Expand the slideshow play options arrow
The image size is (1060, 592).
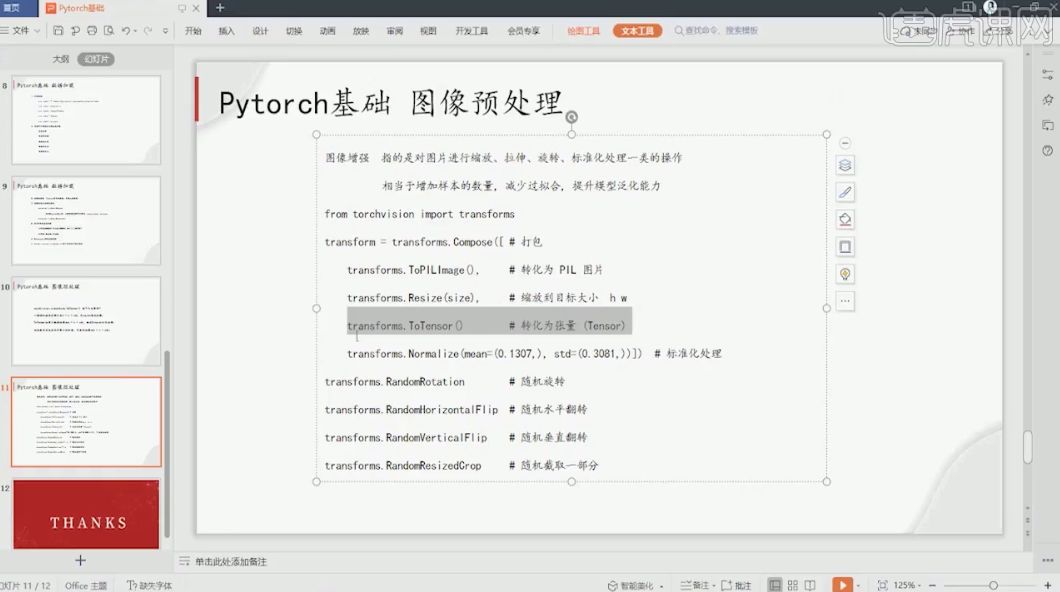pyautogui.click(x=859, y=586)
